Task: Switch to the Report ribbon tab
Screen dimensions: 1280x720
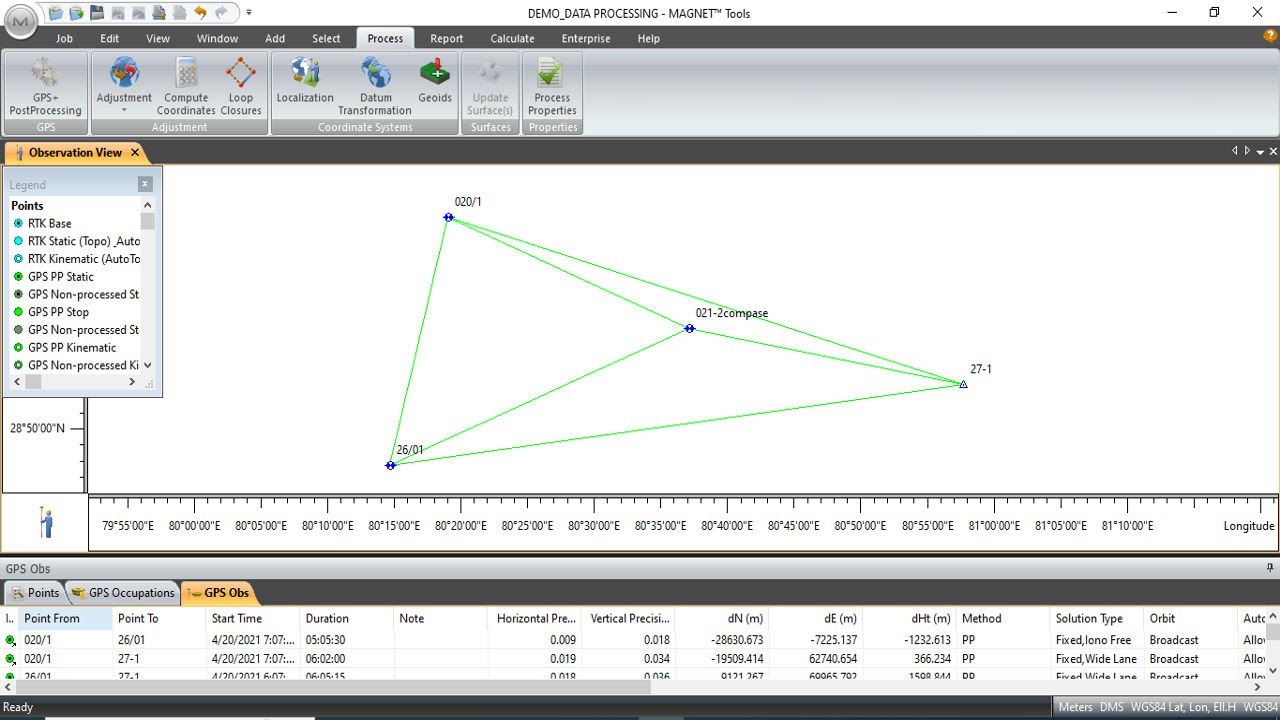Action: click(446, 38)
